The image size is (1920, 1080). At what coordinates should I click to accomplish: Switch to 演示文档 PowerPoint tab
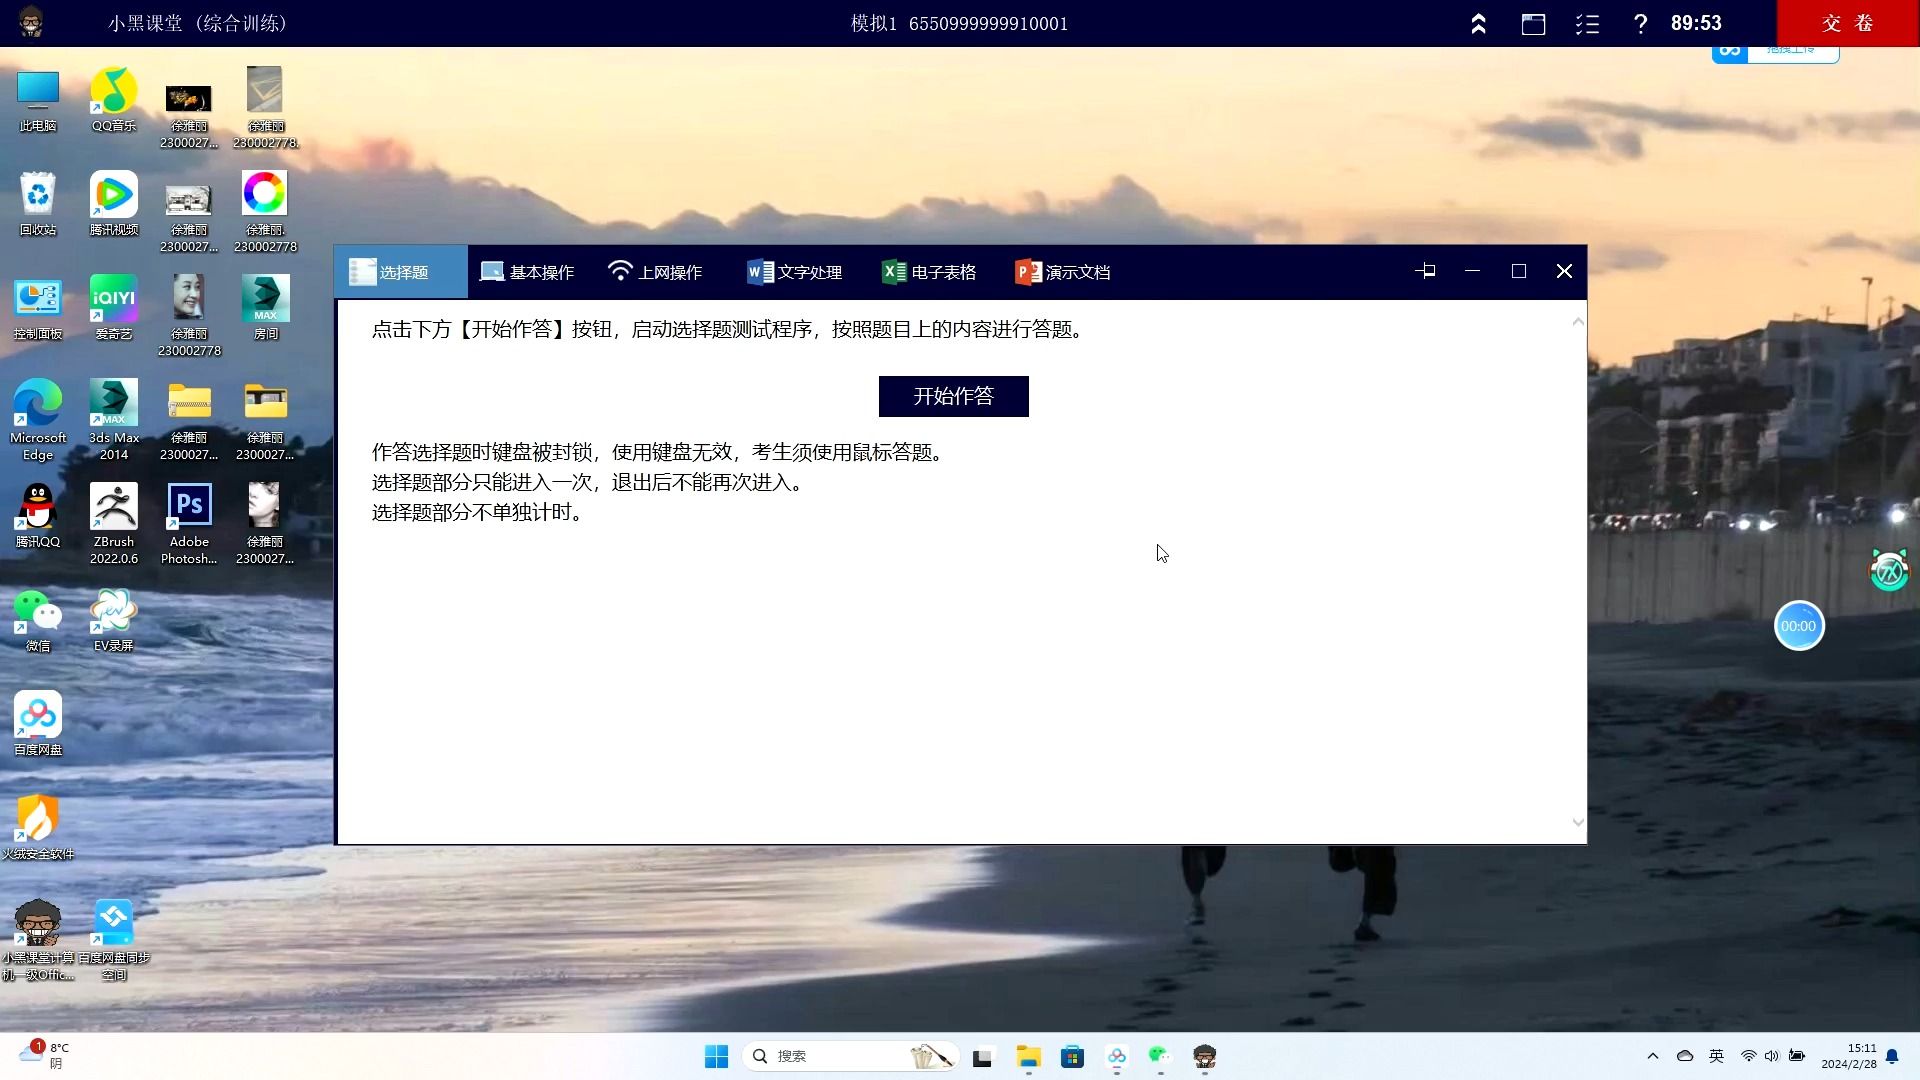coord(1063,272)
